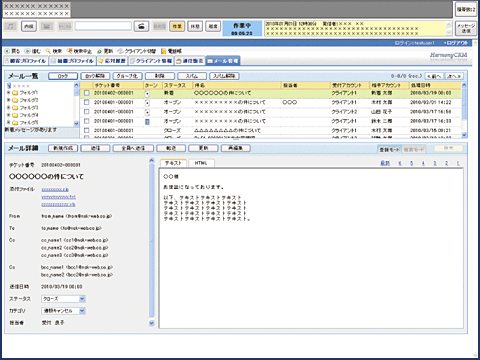This screenshot has height=360, width=480.
Task: Open the メール管理 tab
Action: (223, 61)
